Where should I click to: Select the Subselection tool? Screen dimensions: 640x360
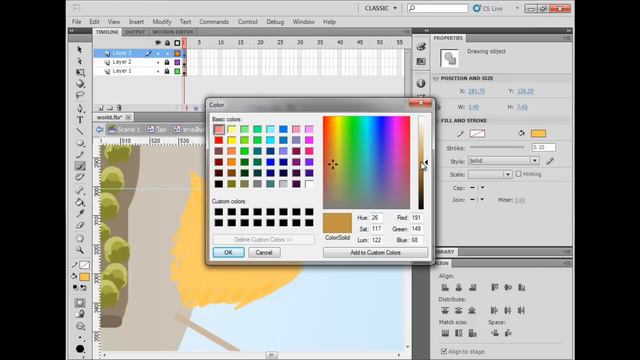click(80, 61)
